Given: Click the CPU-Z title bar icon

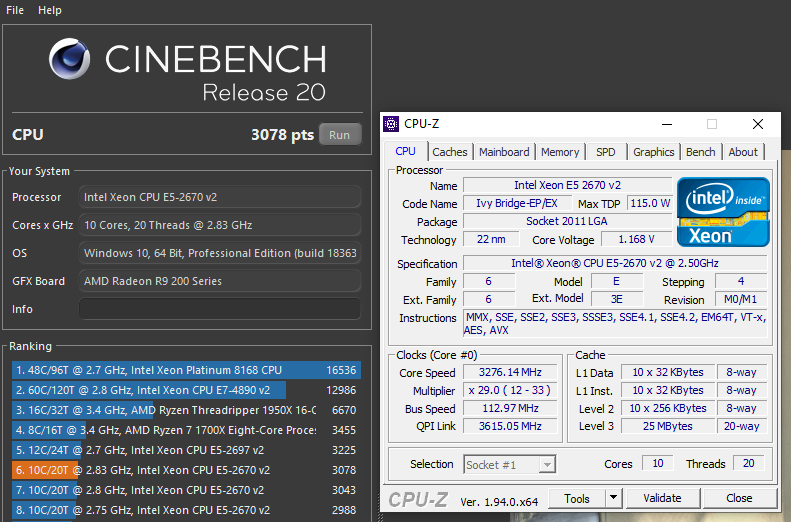Looking at the screenshot, I should coord(391,124).
